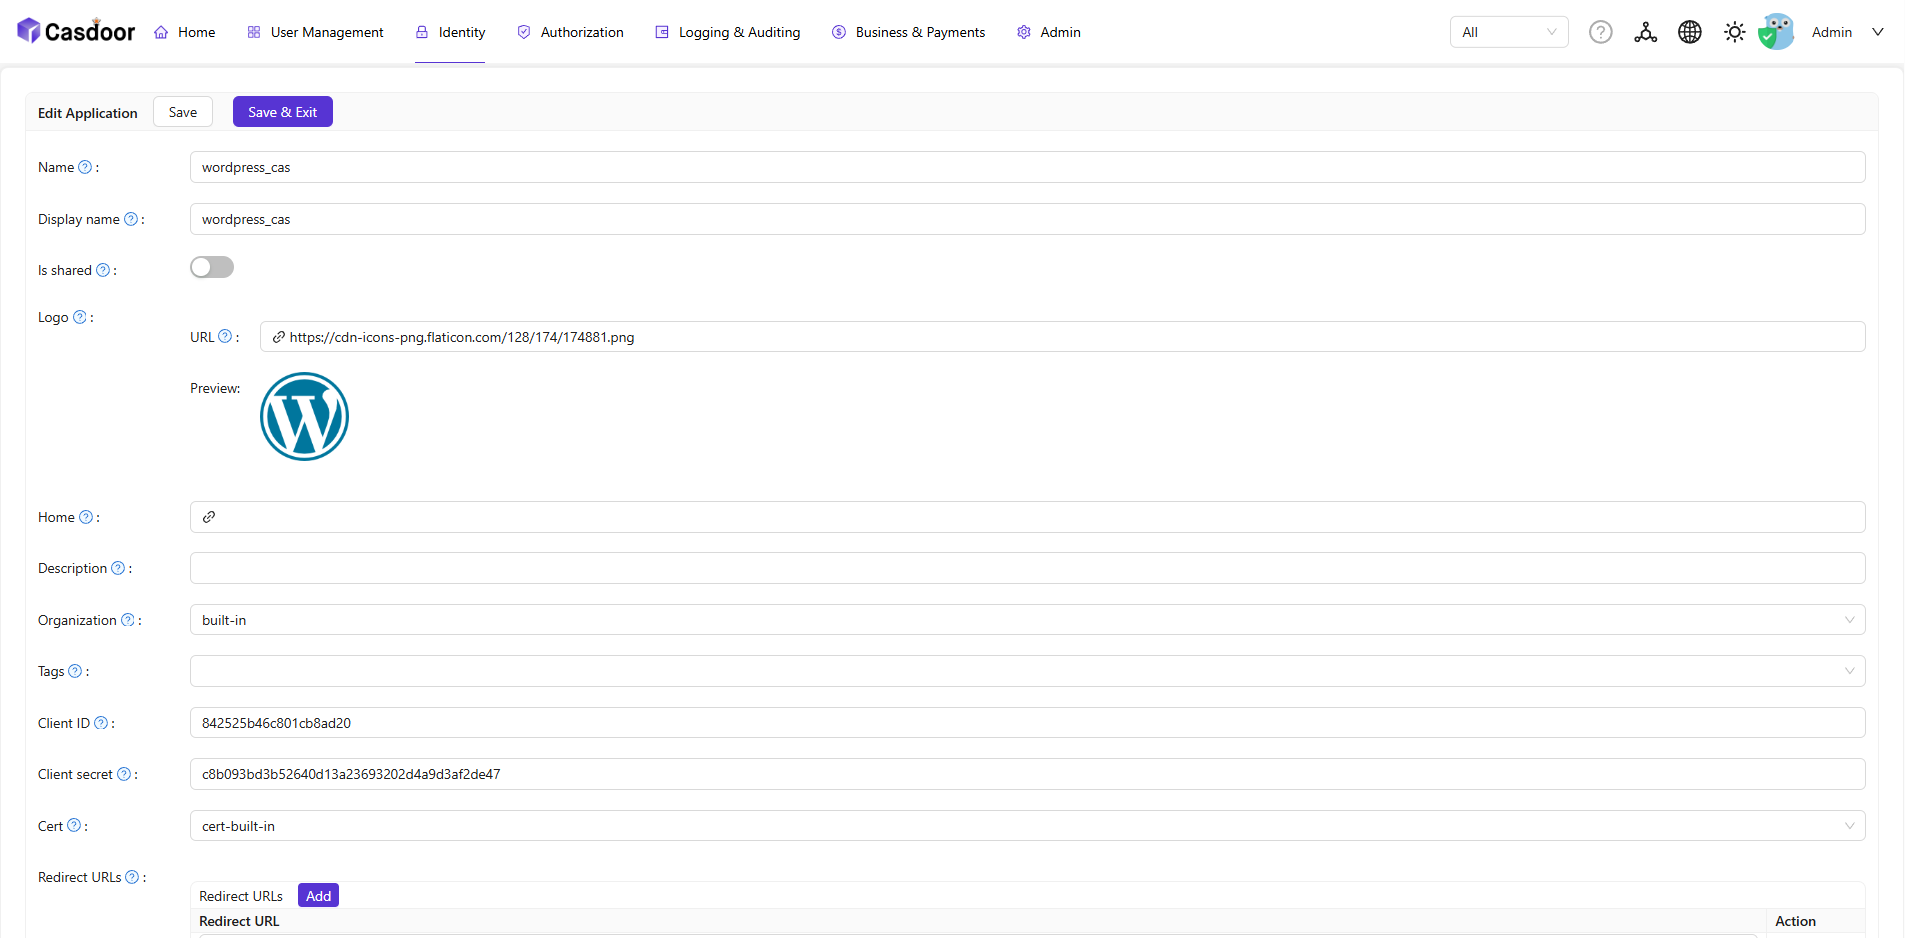Click the Admin user avatar

[x=1776, y=32]
